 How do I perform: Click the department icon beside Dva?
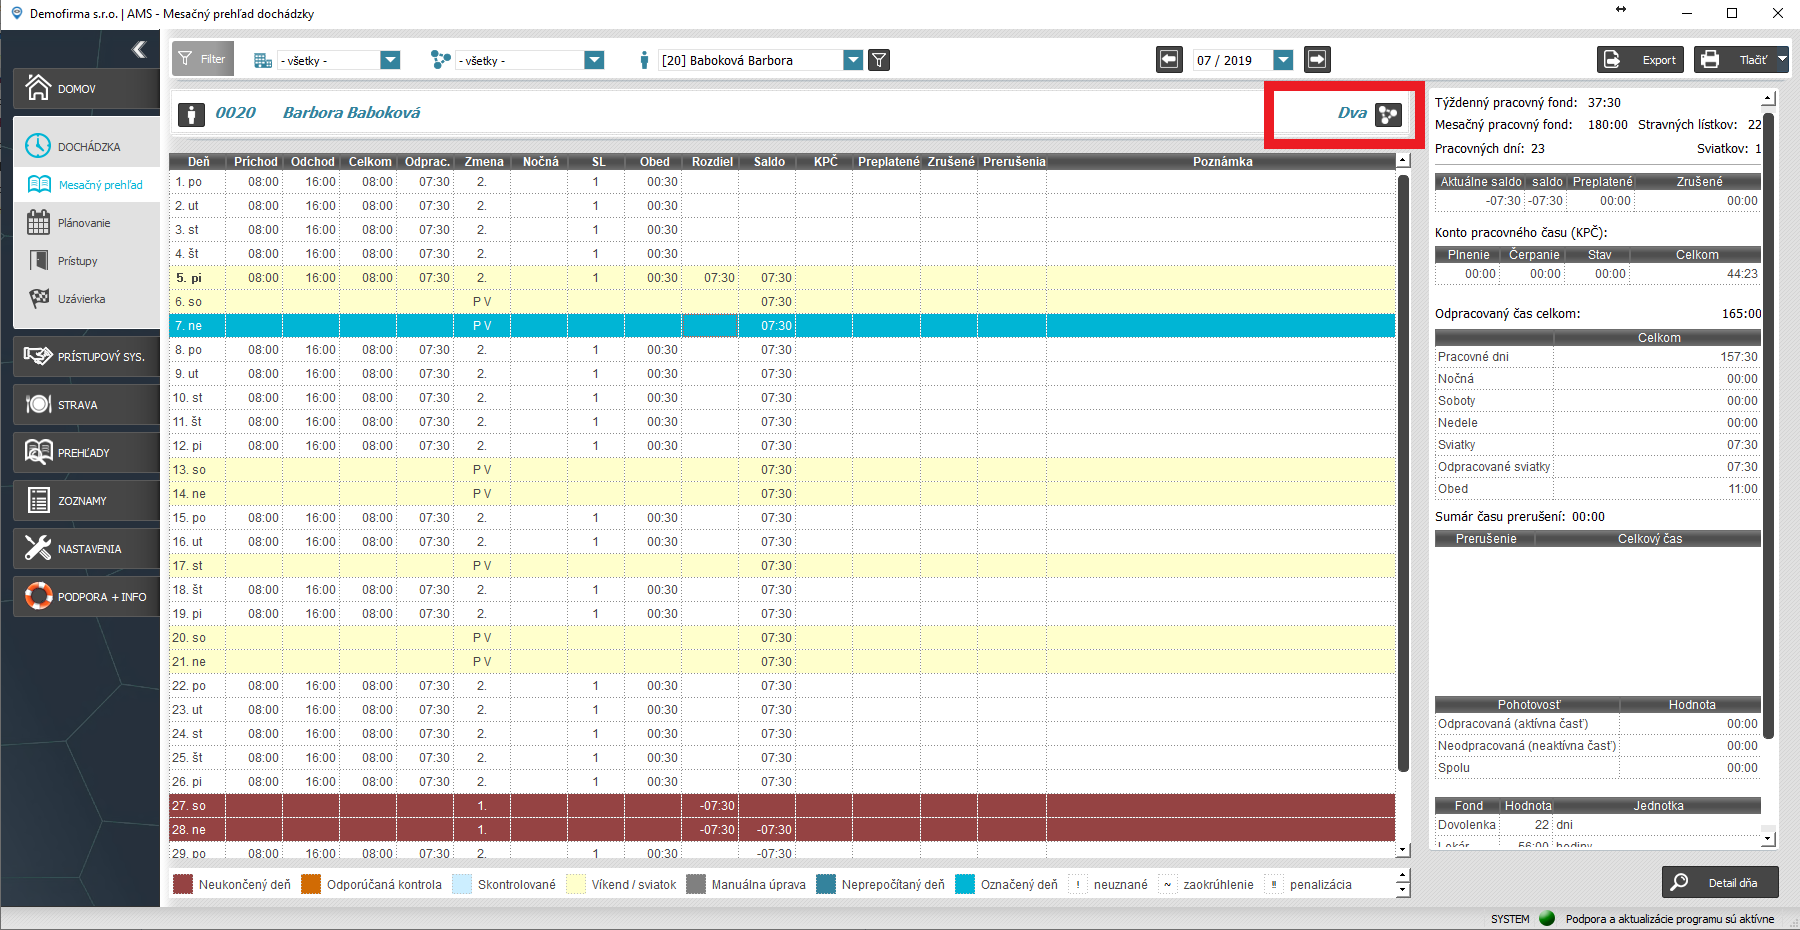coord(1388,114)
